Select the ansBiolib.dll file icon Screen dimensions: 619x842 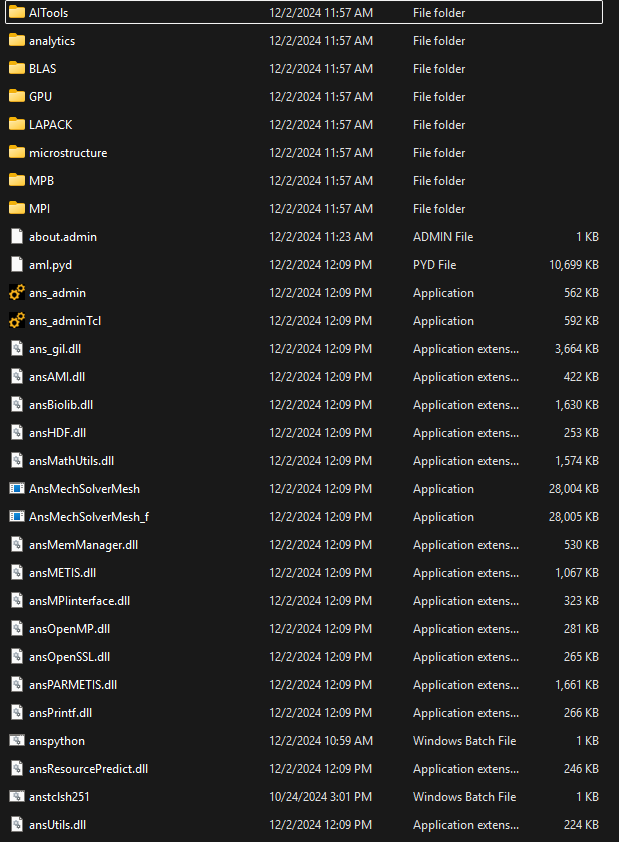click(x=17, y=404)
